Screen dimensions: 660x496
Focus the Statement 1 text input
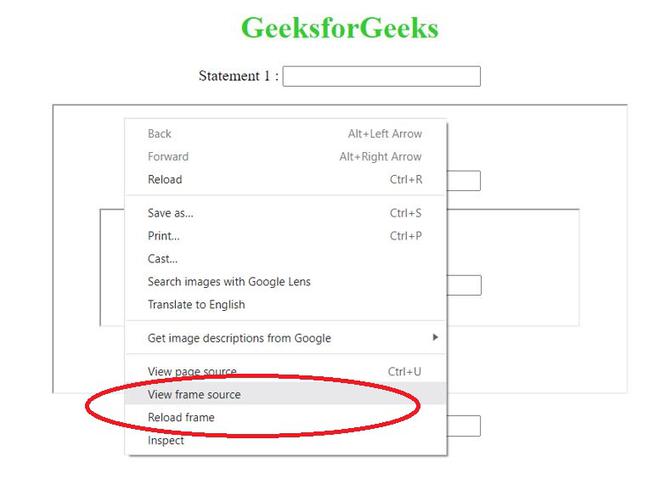click(x=381, y=77)
